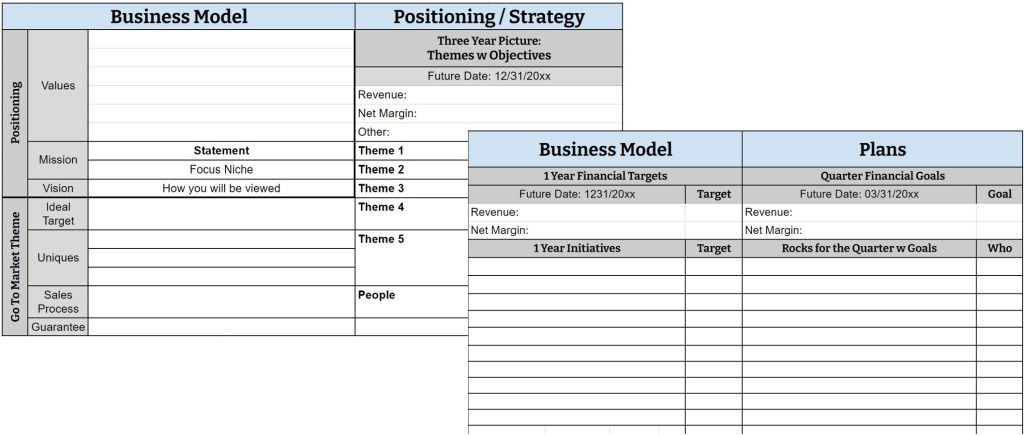Select the "Sales Process" label cell
Viewport: 1024px width, 435px height.
point(58,302)
